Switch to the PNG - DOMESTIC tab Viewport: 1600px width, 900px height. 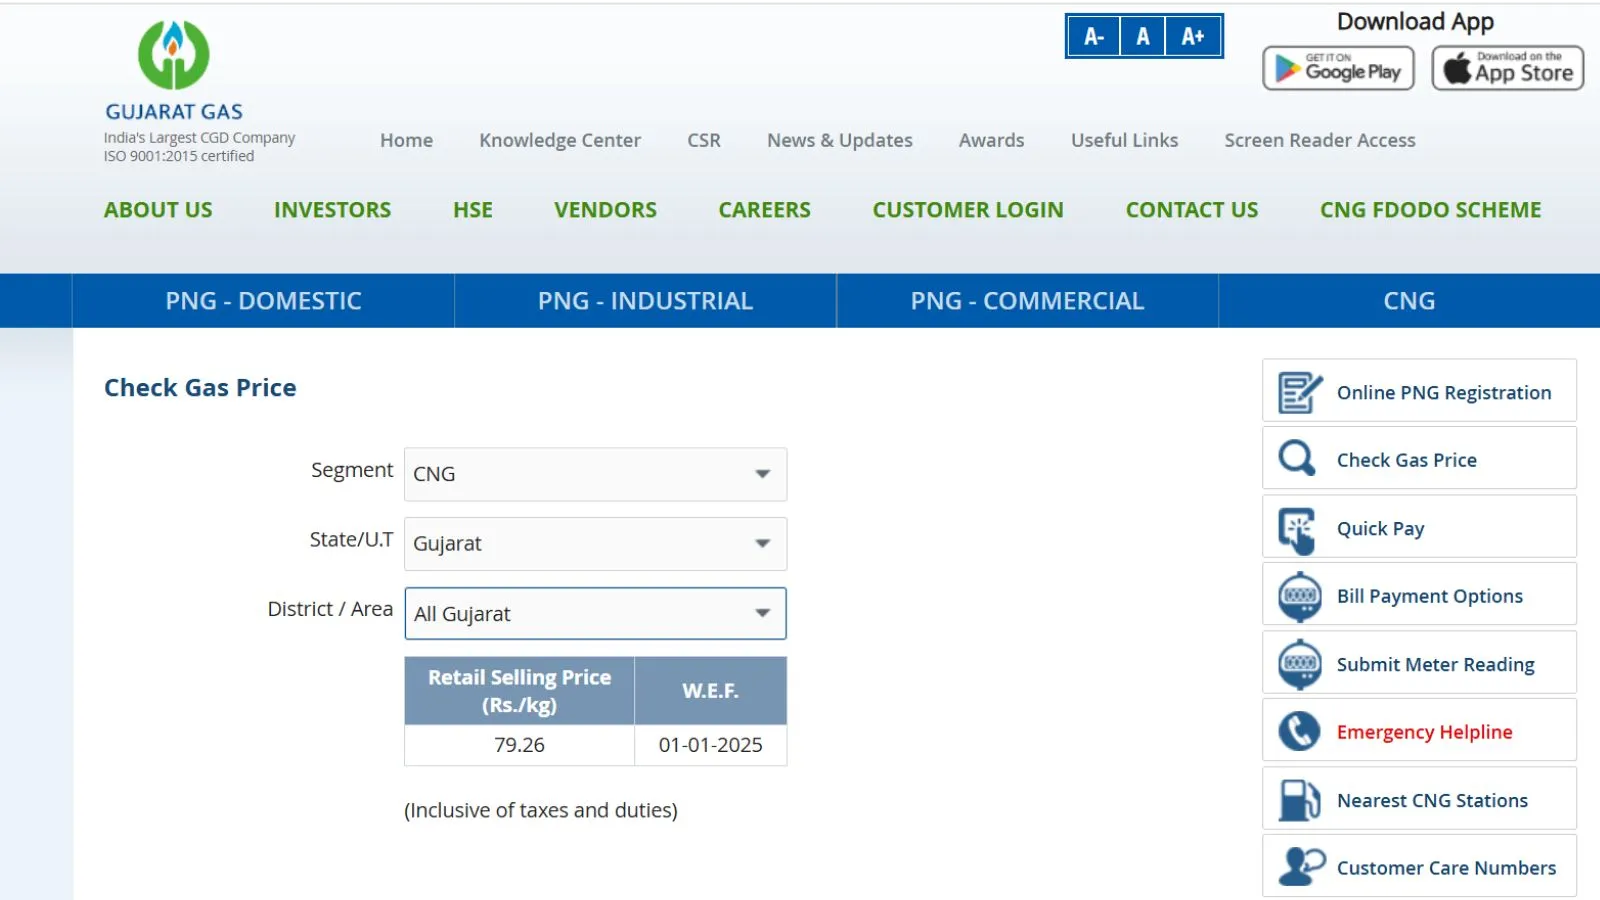click(263, 300)
